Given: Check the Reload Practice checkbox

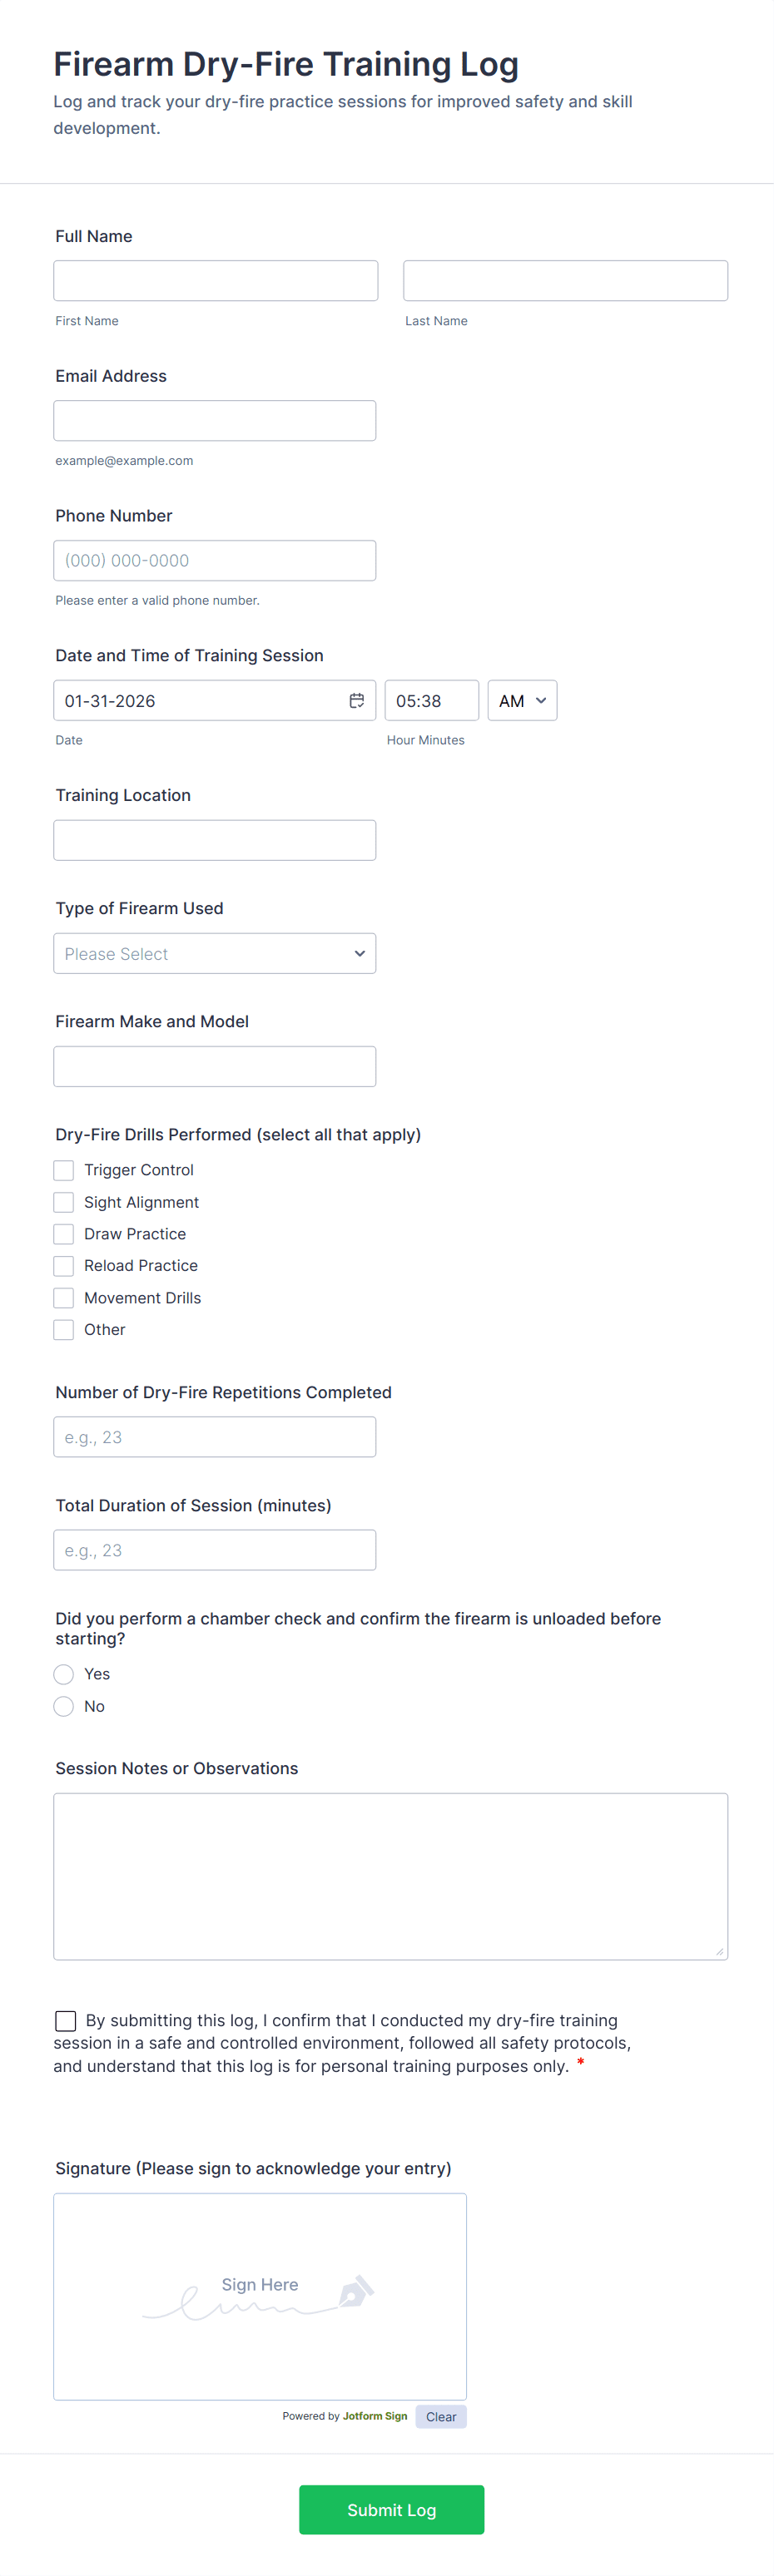Looking at the screenshot, I should 63,1265.
